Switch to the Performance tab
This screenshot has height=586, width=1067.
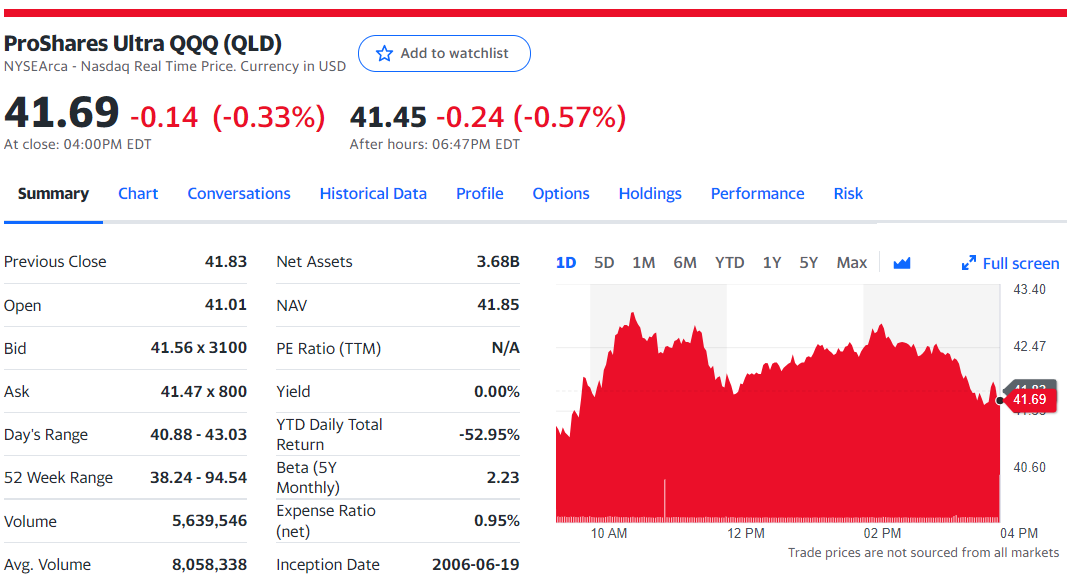pos(757,193)
